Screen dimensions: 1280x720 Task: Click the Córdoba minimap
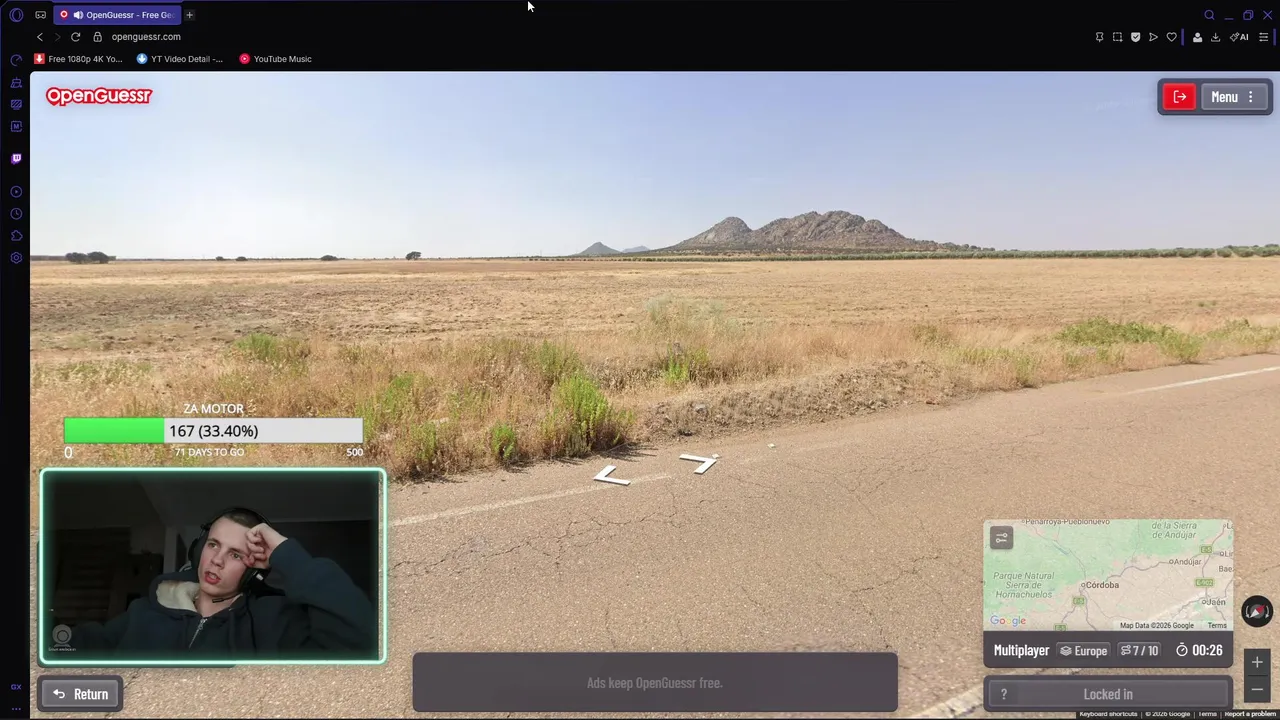(1108, 575)
